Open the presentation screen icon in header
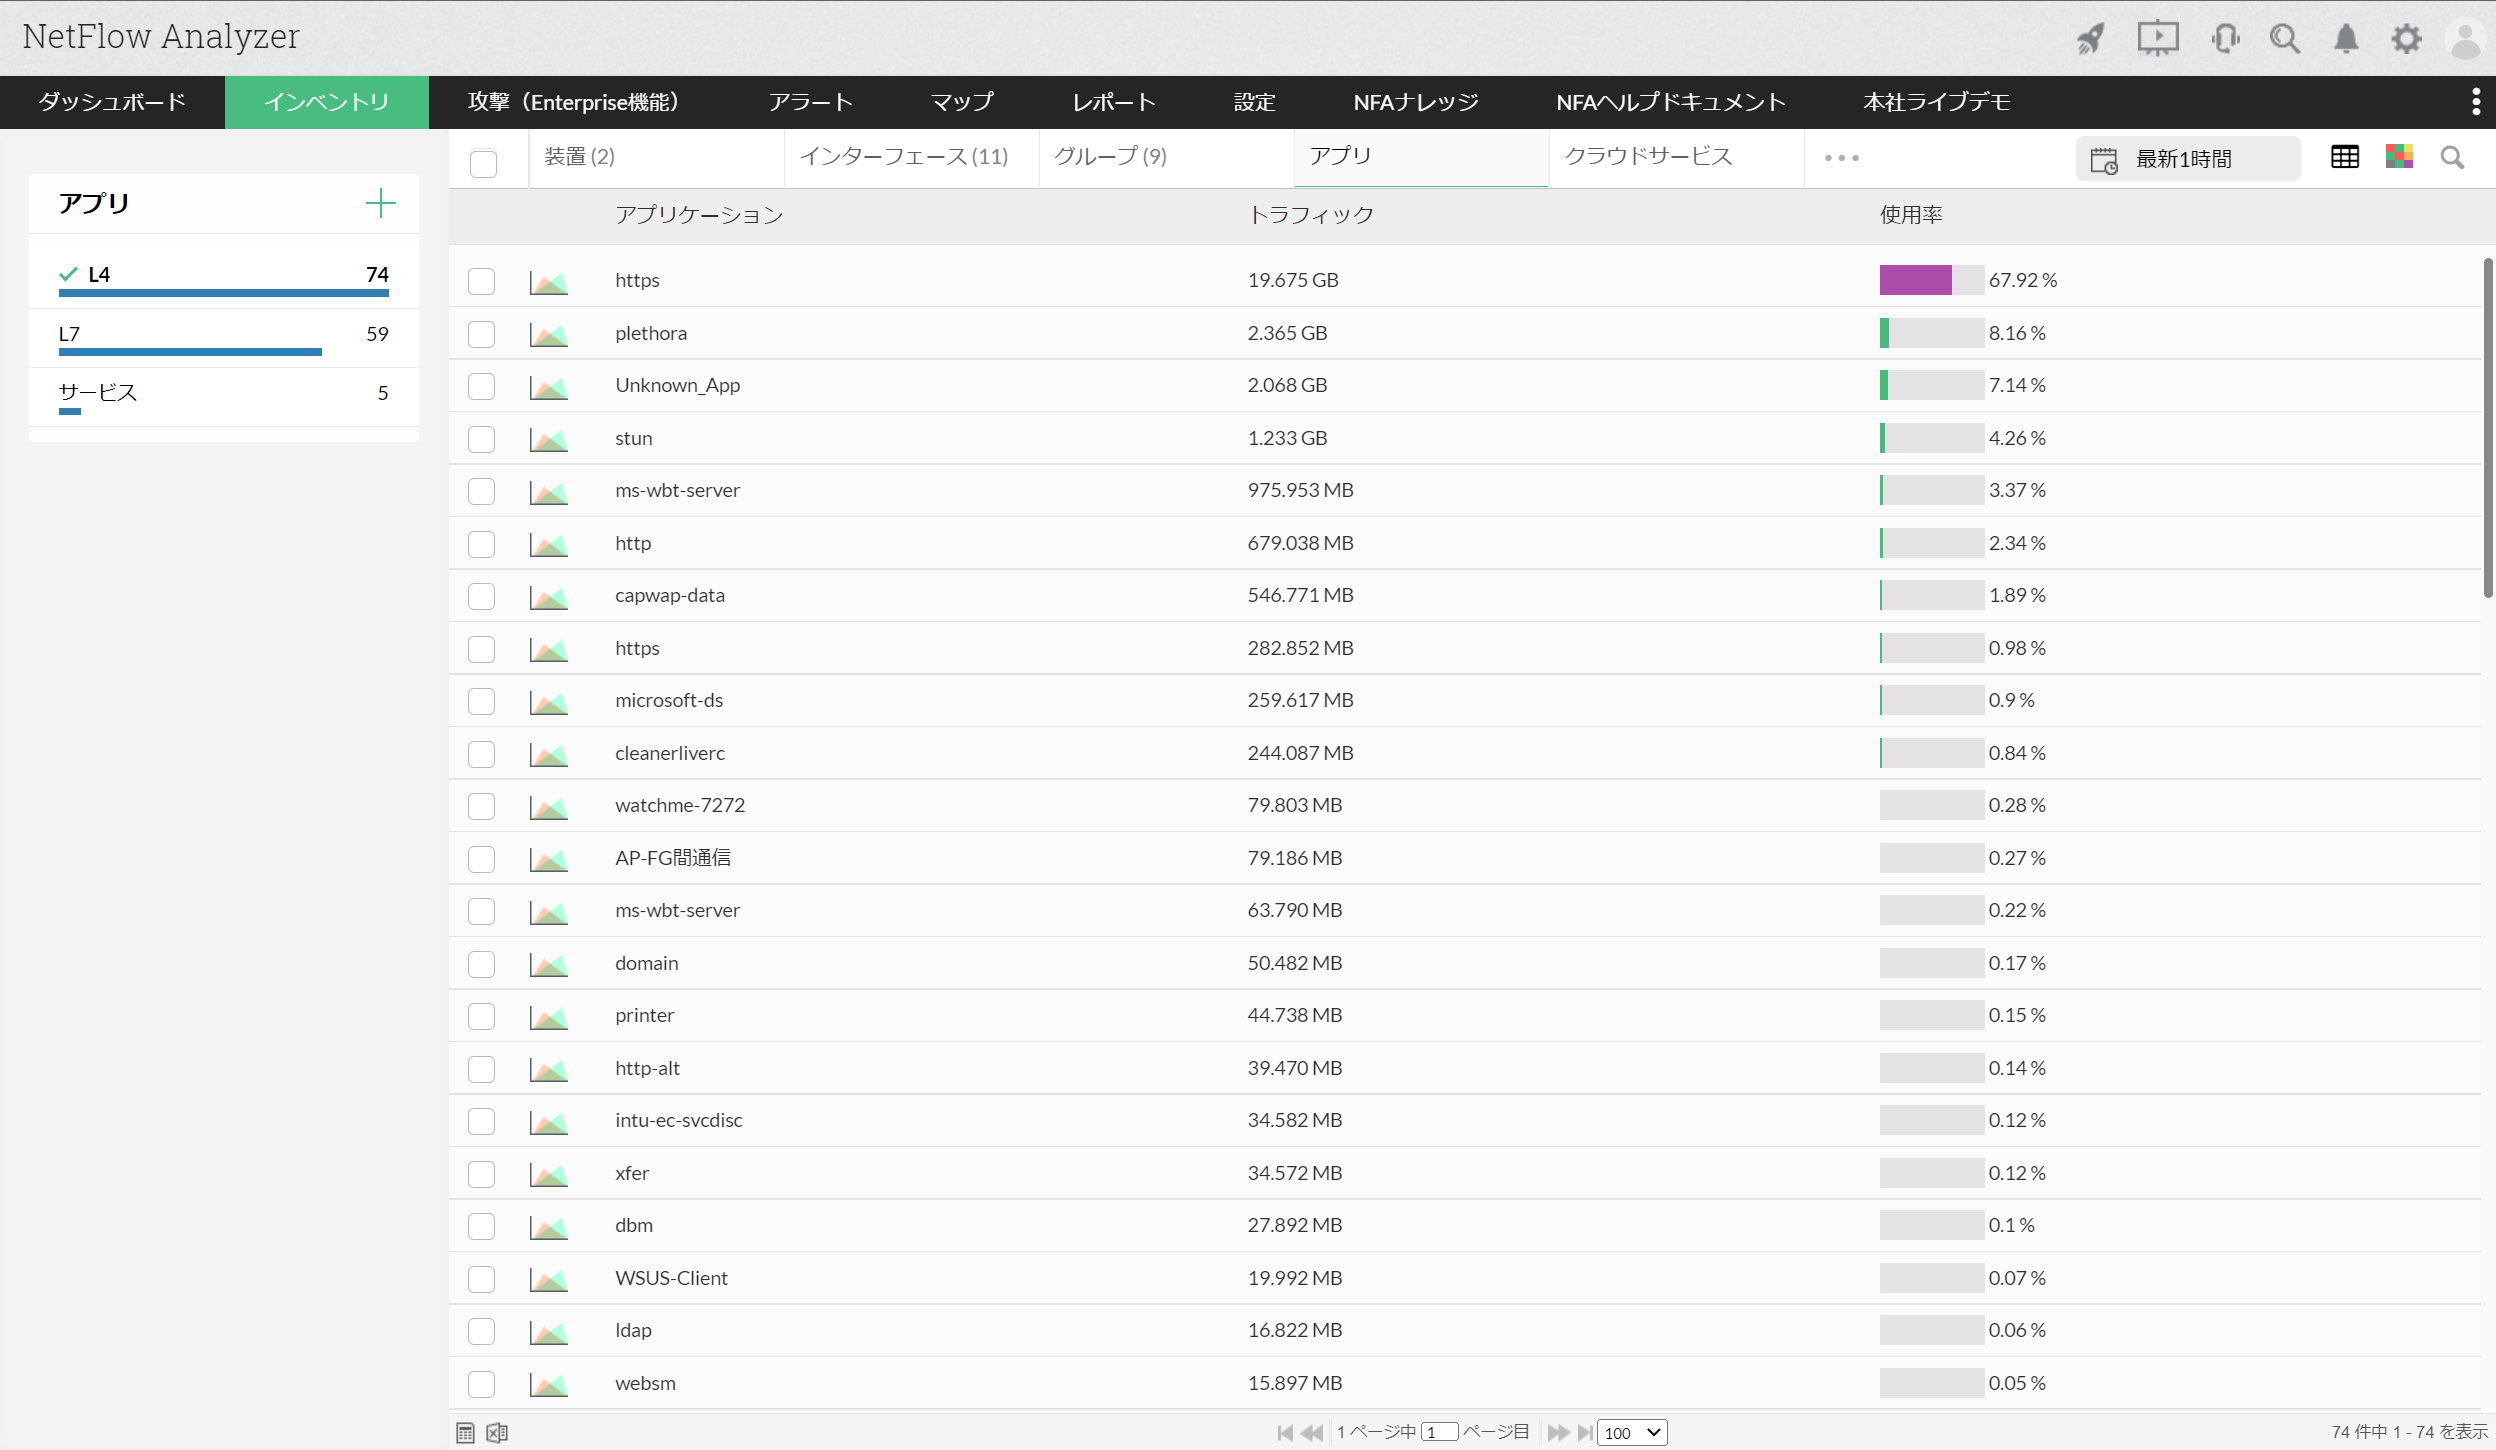 point(2158,39)
